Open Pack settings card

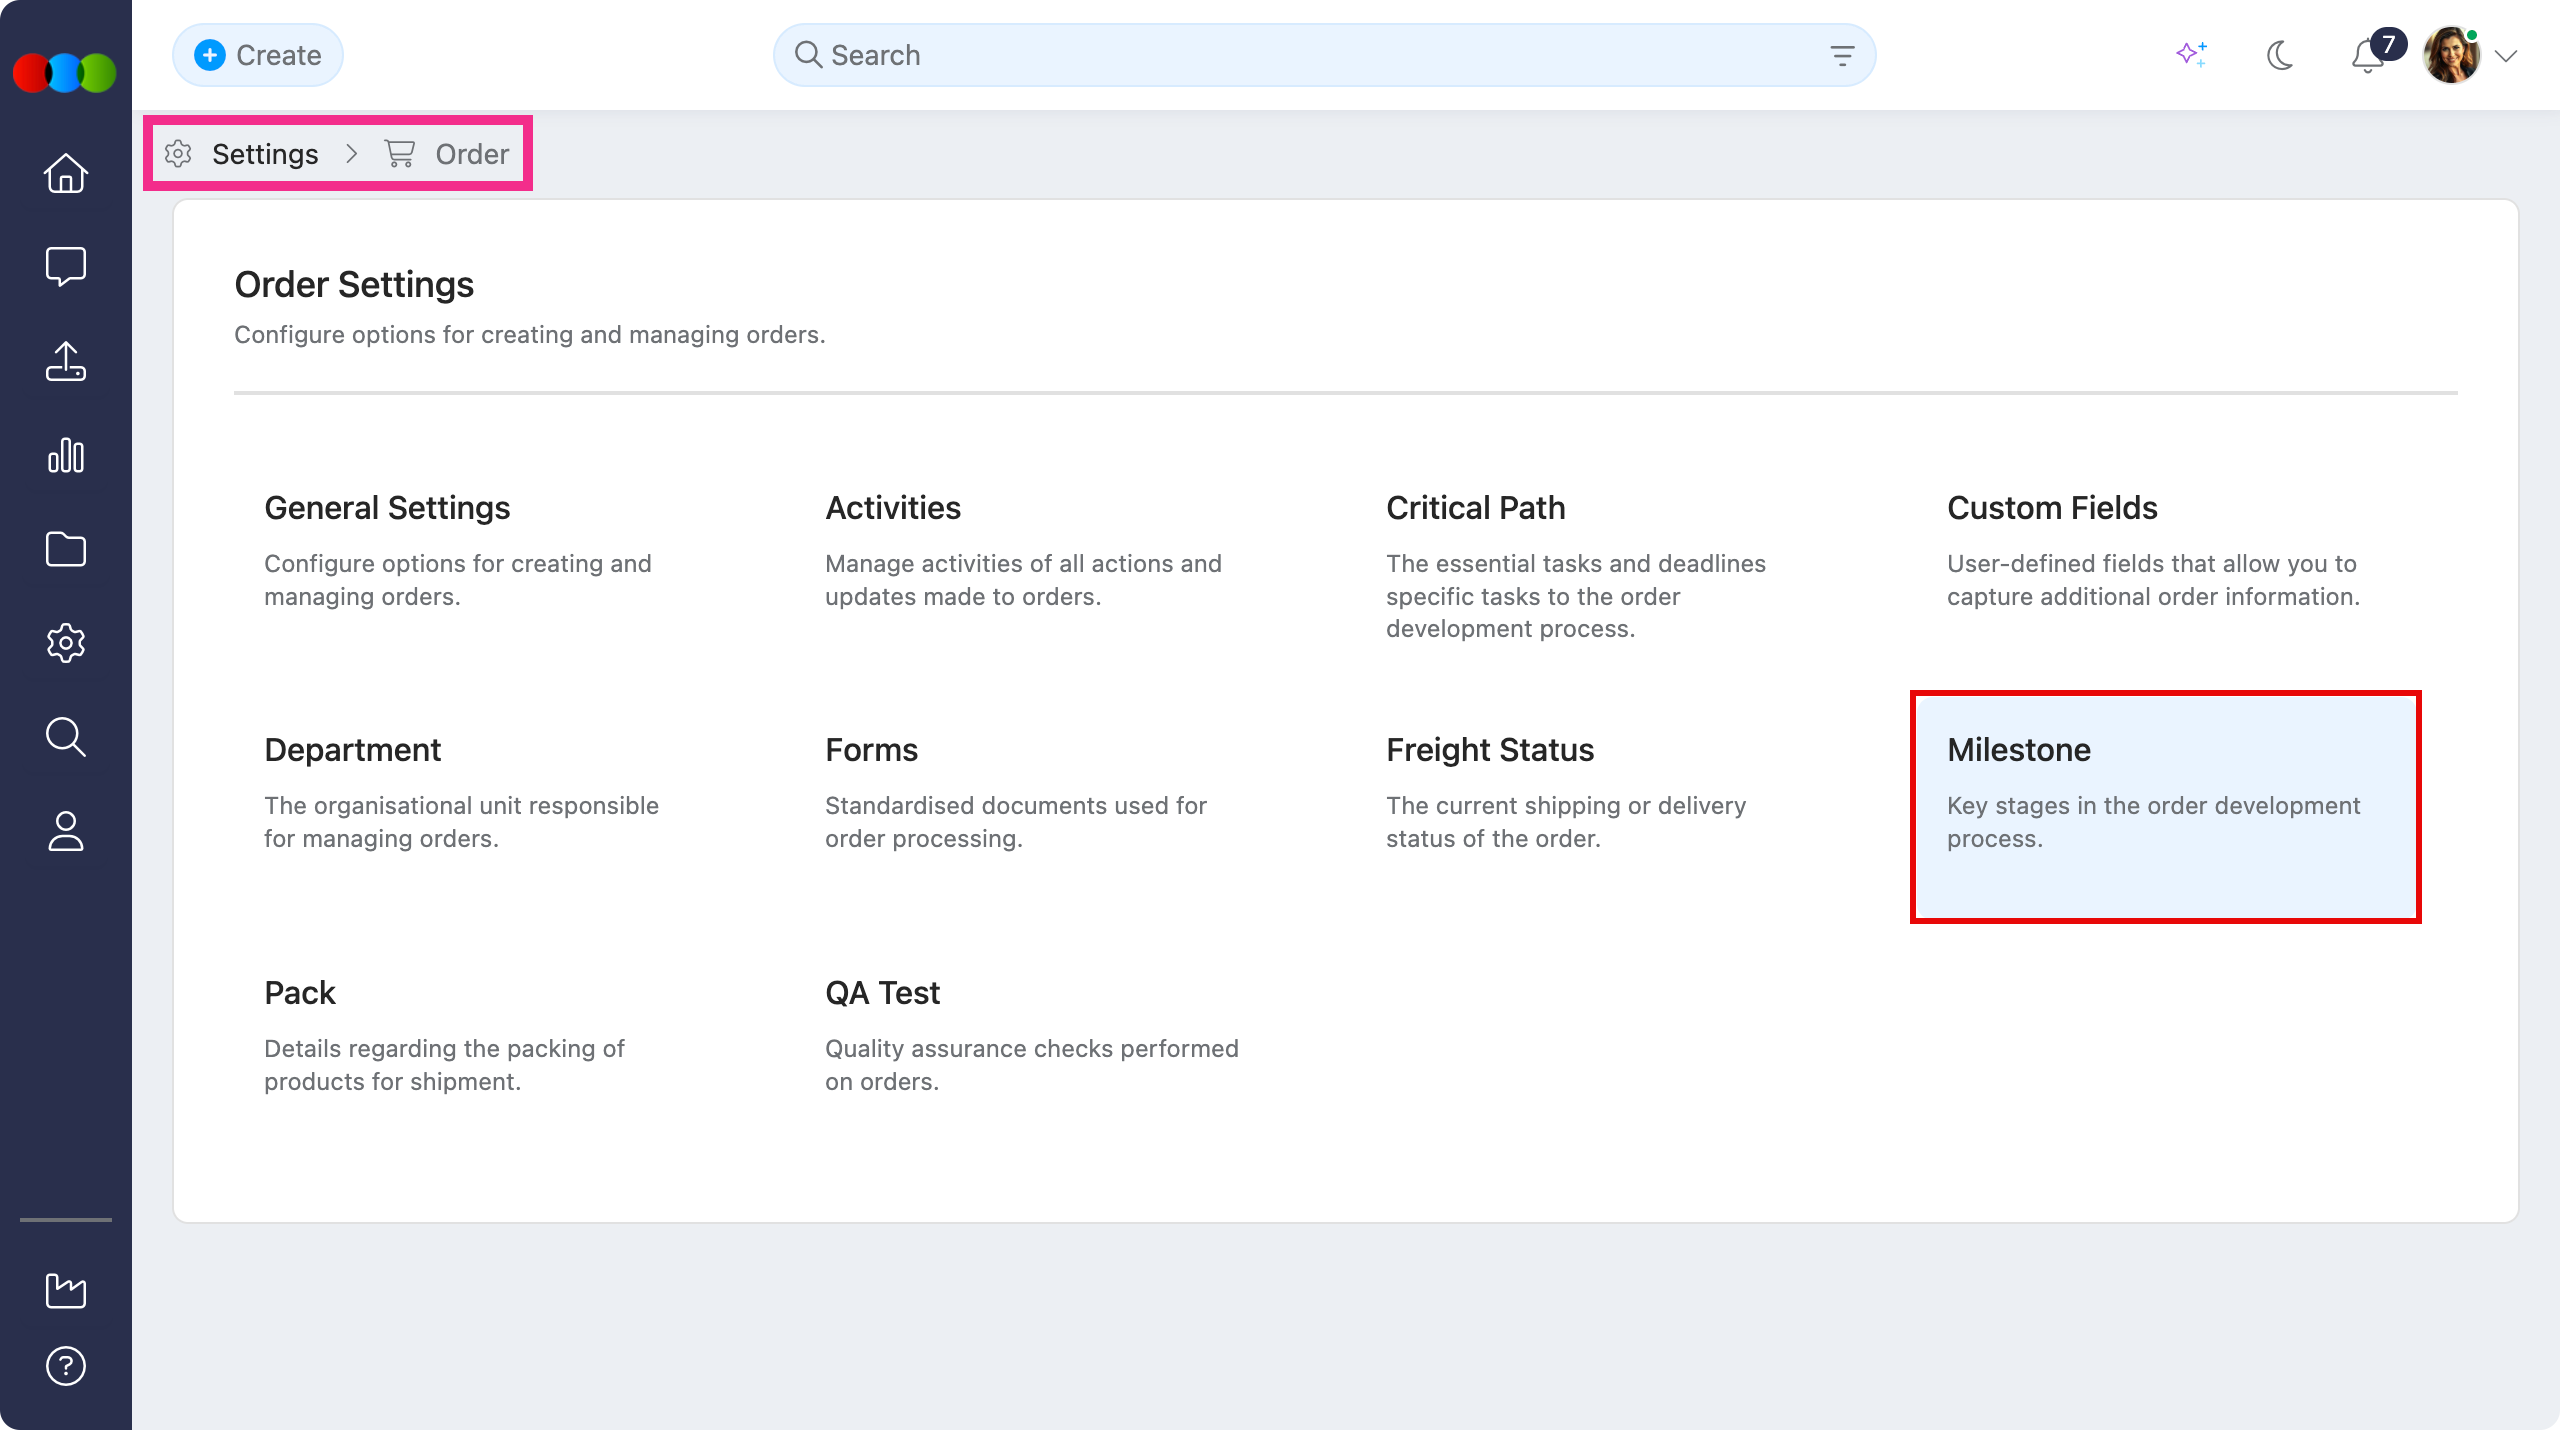[483, 1050]
